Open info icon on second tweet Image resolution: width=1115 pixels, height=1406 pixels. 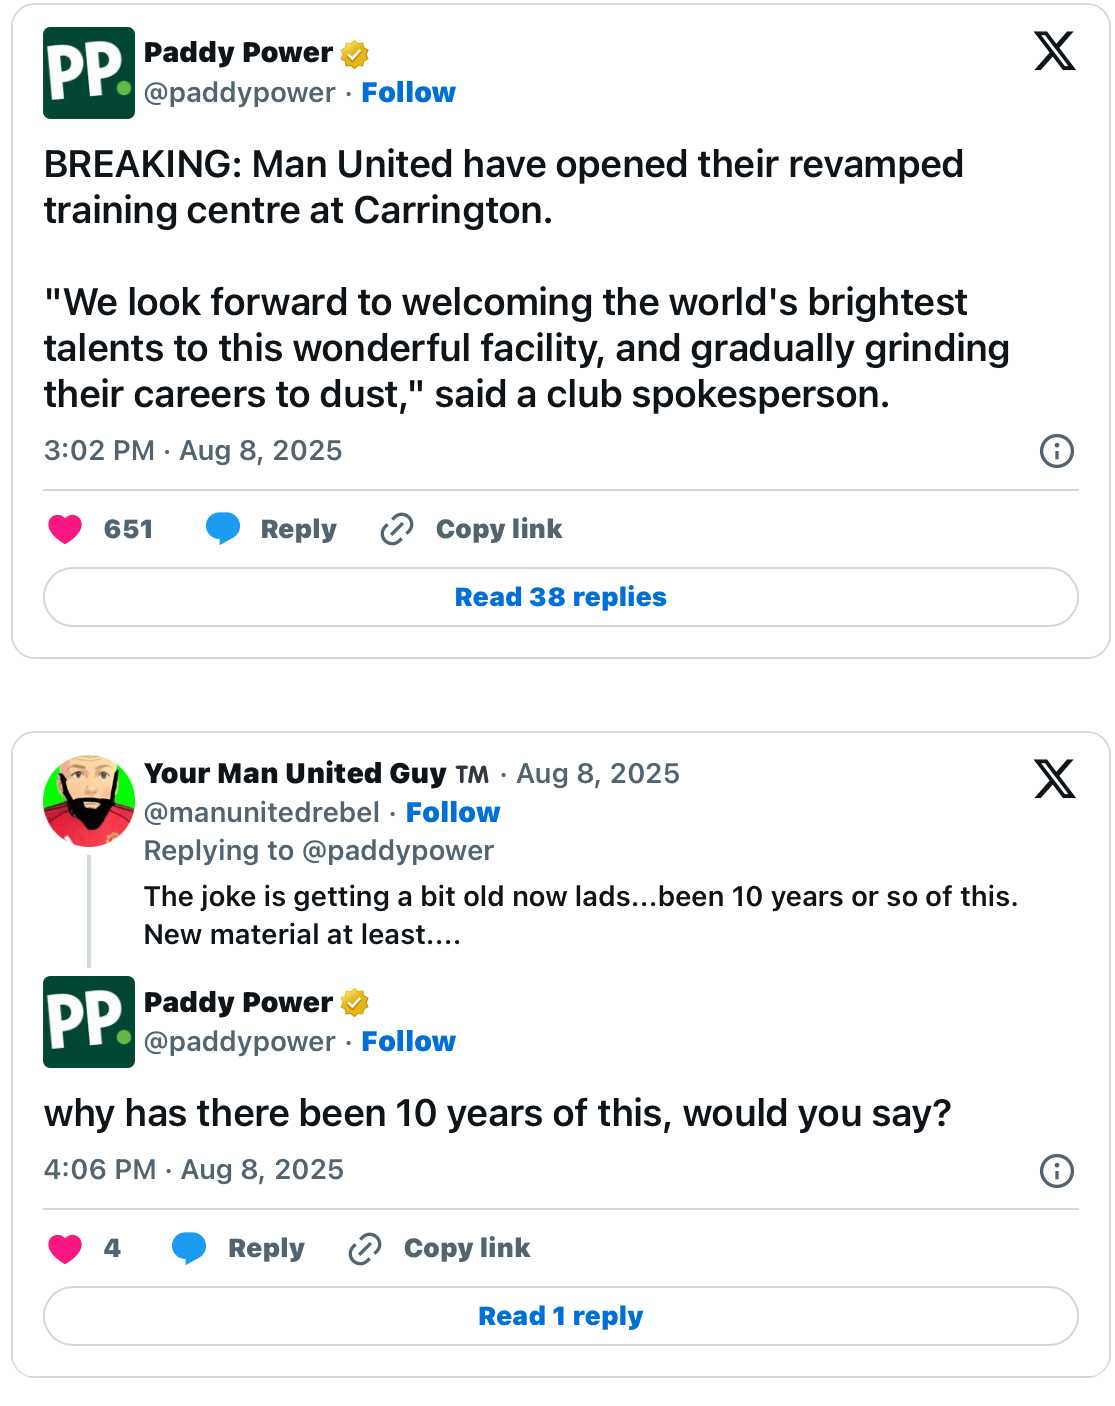tap(1056, 1170)
